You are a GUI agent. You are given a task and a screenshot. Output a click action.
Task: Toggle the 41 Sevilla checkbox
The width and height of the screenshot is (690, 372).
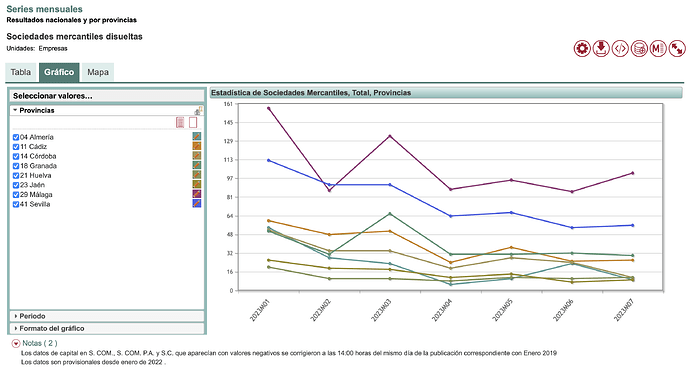[16, 204]
